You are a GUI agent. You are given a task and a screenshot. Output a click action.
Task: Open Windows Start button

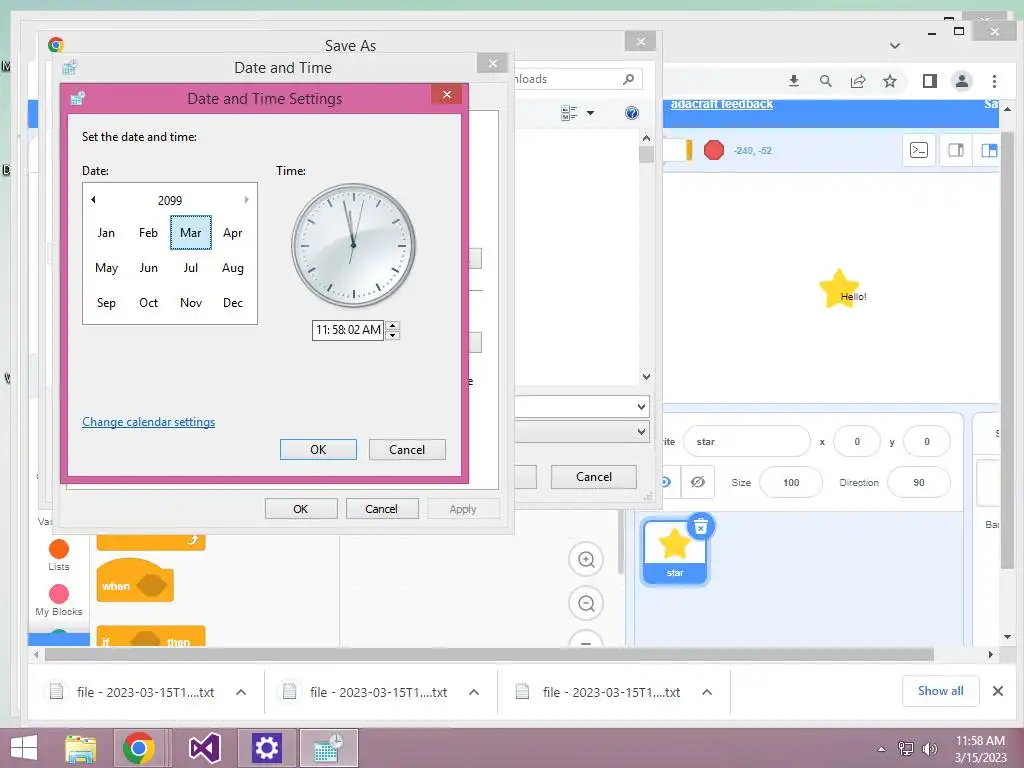[24, 748]
